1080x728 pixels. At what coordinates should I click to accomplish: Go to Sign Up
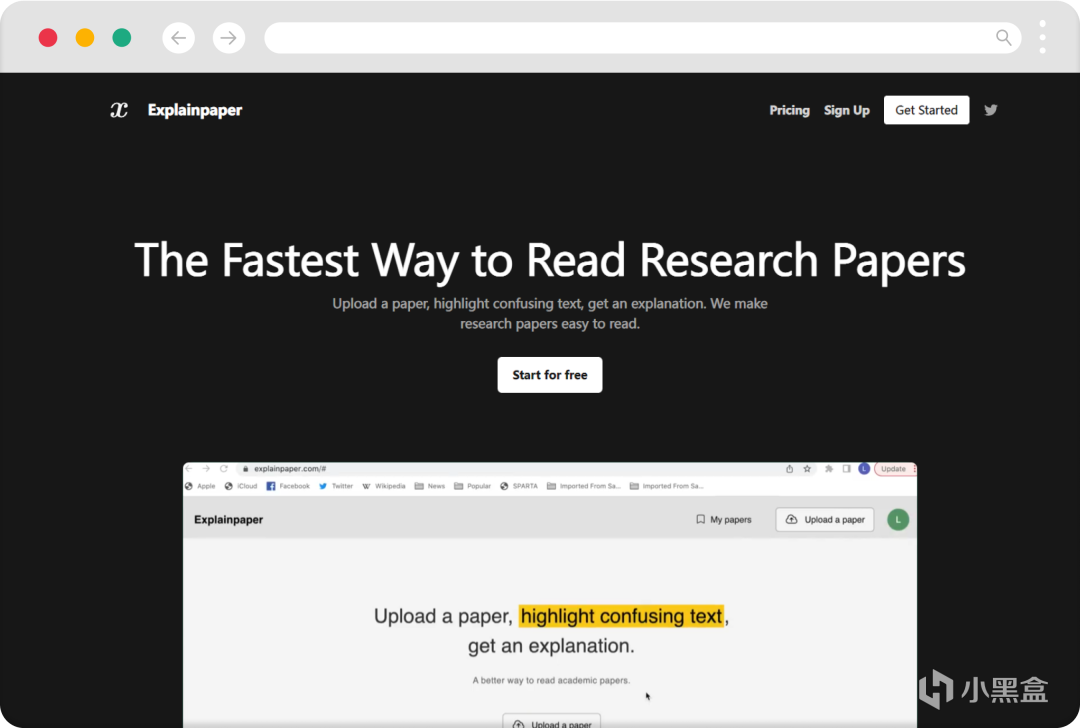point(847,110)
